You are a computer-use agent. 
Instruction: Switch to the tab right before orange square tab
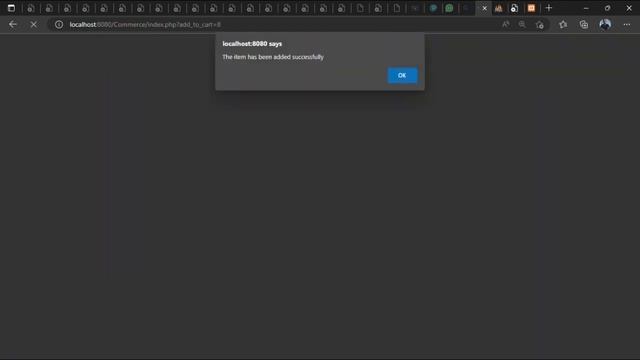(514, 8)
